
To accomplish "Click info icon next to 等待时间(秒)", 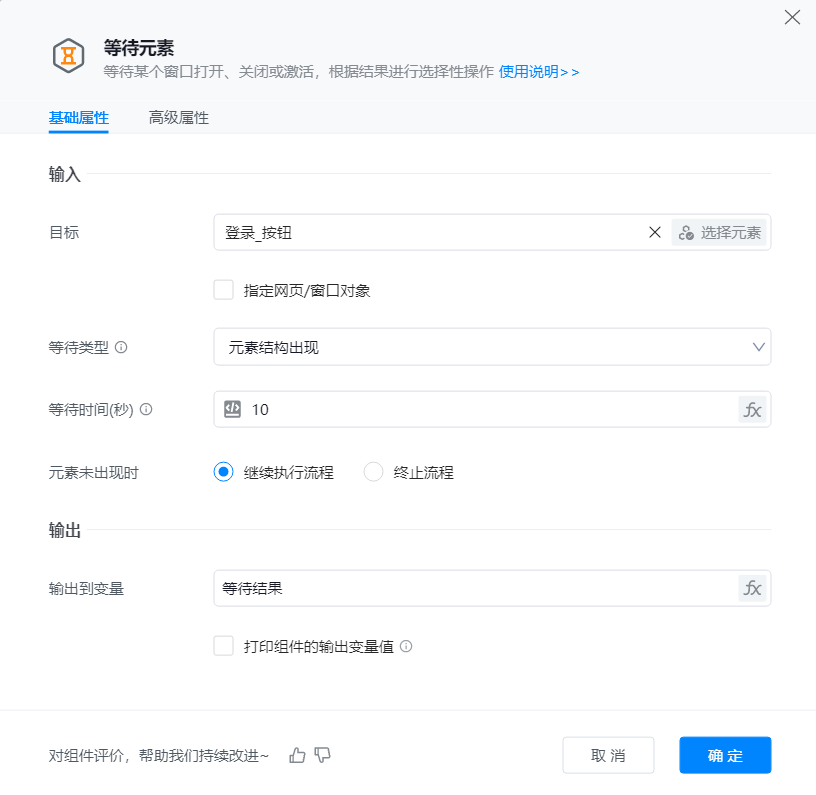I will (146, 409).
